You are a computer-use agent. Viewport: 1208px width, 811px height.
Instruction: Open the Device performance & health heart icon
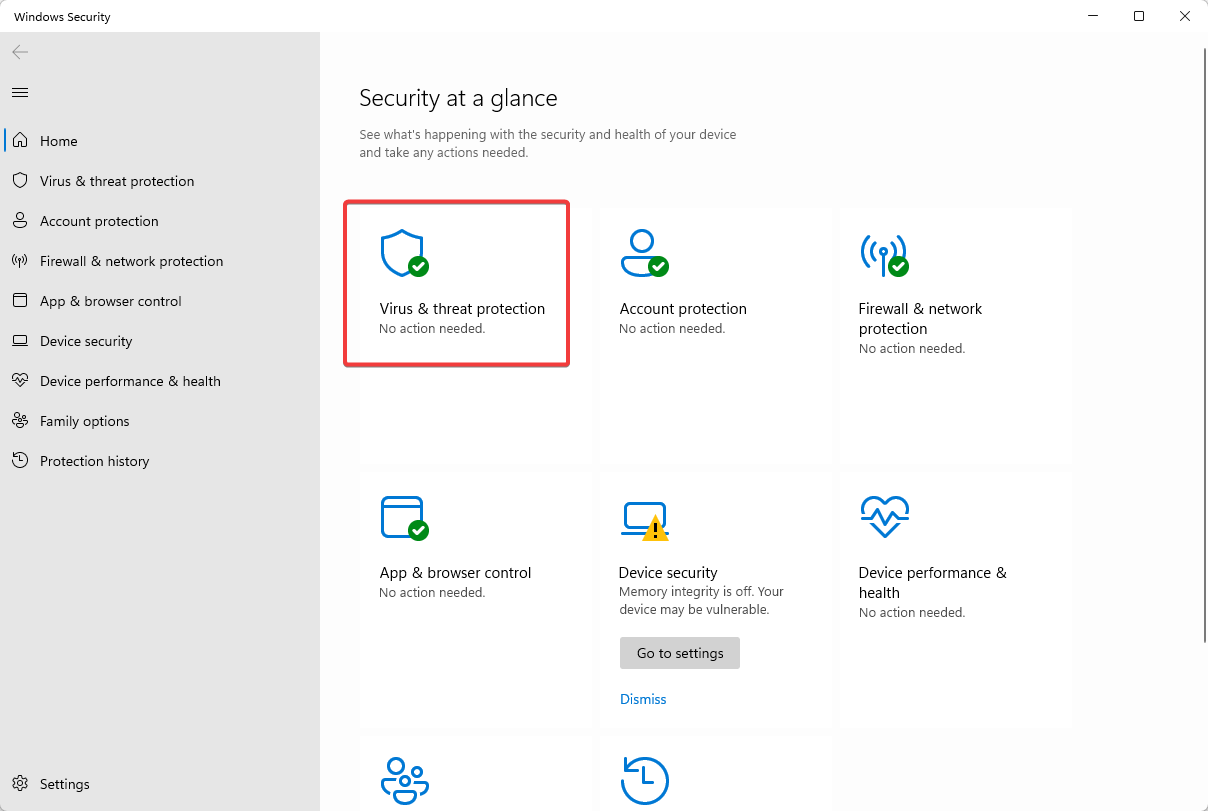click(884, 517)
